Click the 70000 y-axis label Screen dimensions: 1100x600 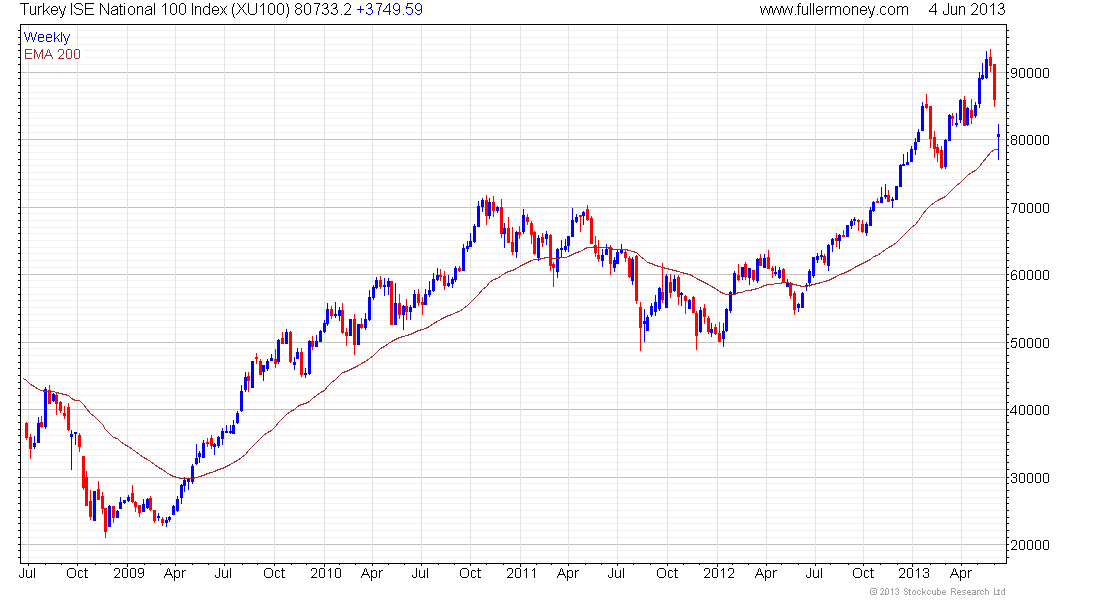1030,208
